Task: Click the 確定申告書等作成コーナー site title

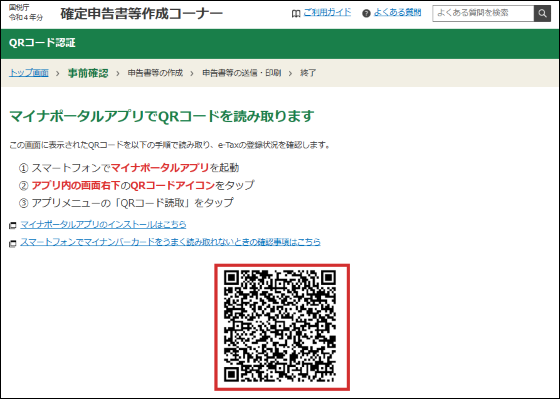Action: (142, 14)
